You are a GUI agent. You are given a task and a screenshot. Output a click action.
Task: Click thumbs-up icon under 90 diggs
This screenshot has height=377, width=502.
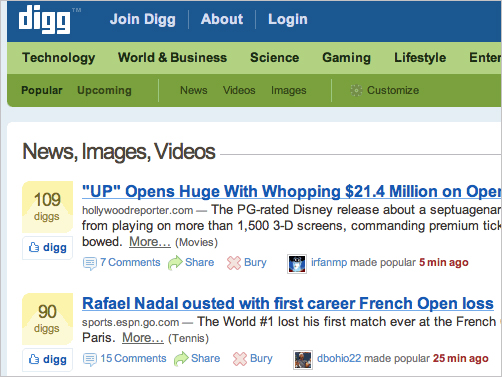tap(34, 359)
